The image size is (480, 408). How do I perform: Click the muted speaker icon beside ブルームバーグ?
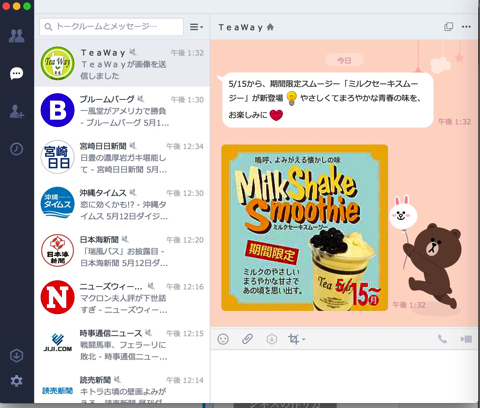(x=141, y=99)
